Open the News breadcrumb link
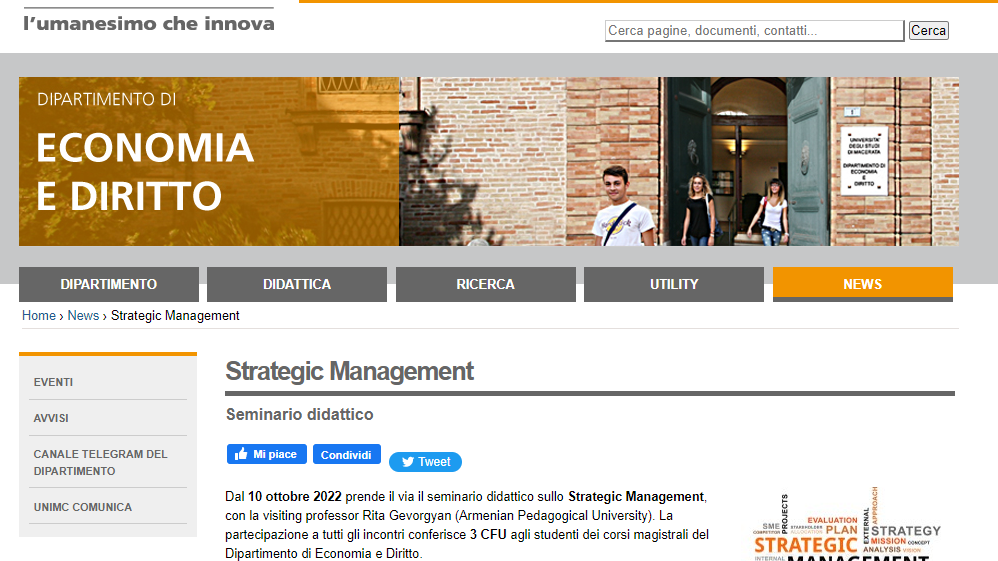The height and width of the screenshot is (561, 998). [x=83, y=315]
